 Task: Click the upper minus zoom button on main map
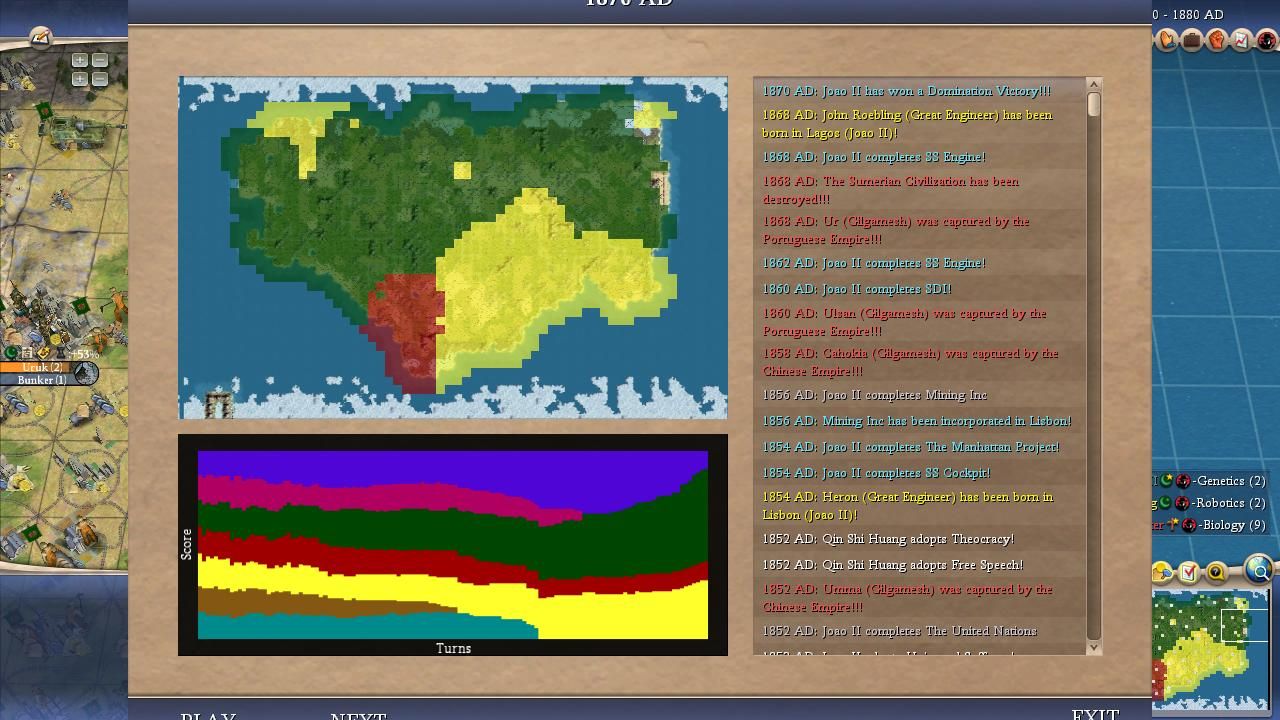coord(99,61)
